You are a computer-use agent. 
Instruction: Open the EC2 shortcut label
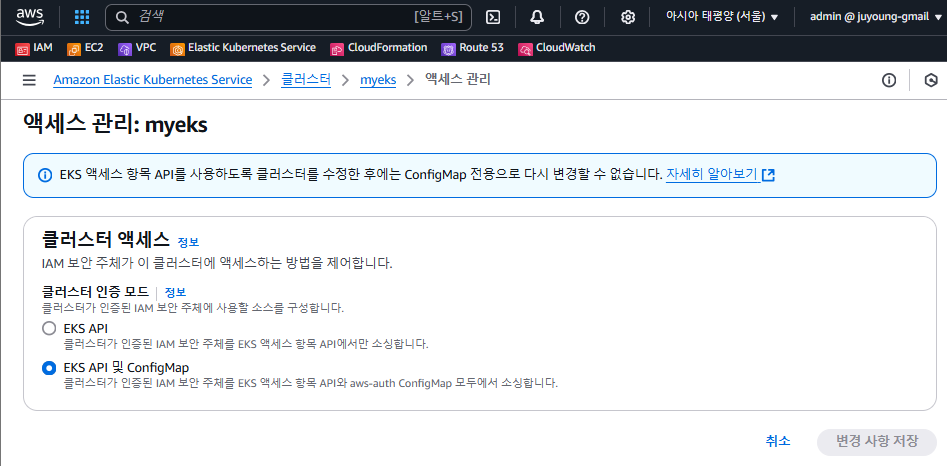pos(94,48)
